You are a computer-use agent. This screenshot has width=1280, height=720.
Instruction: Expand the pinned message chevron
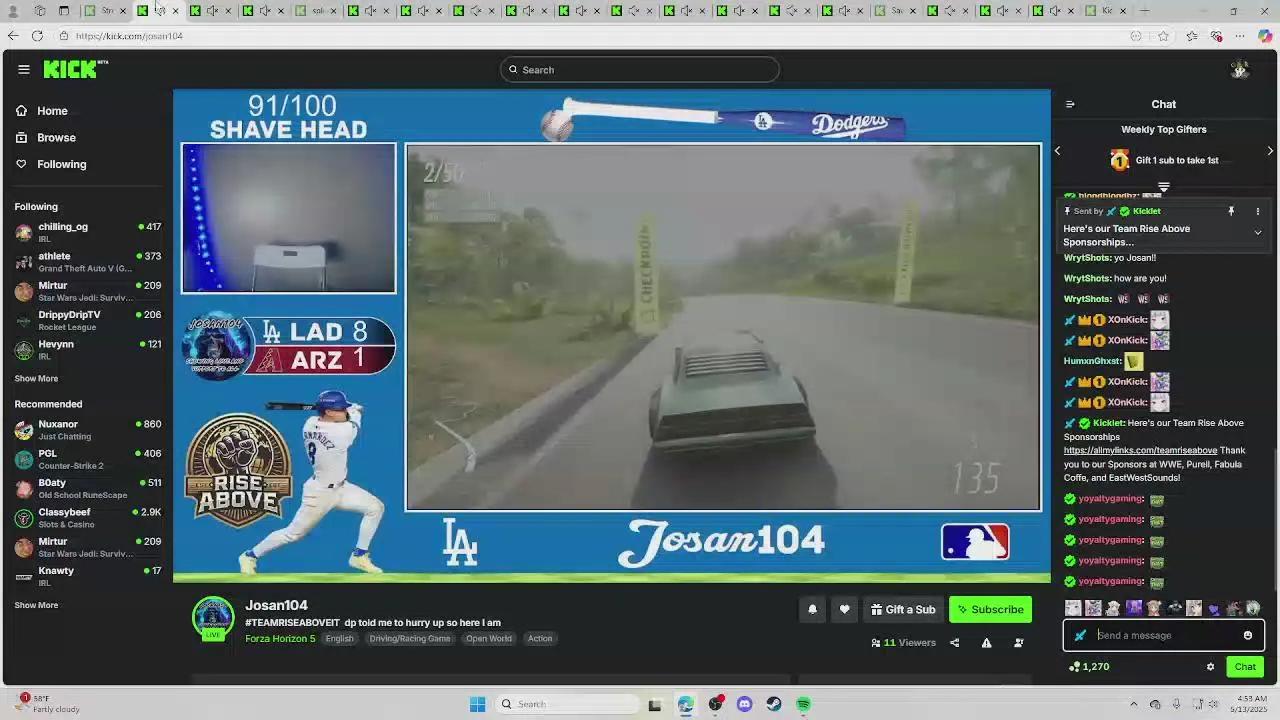[1258, 232]
